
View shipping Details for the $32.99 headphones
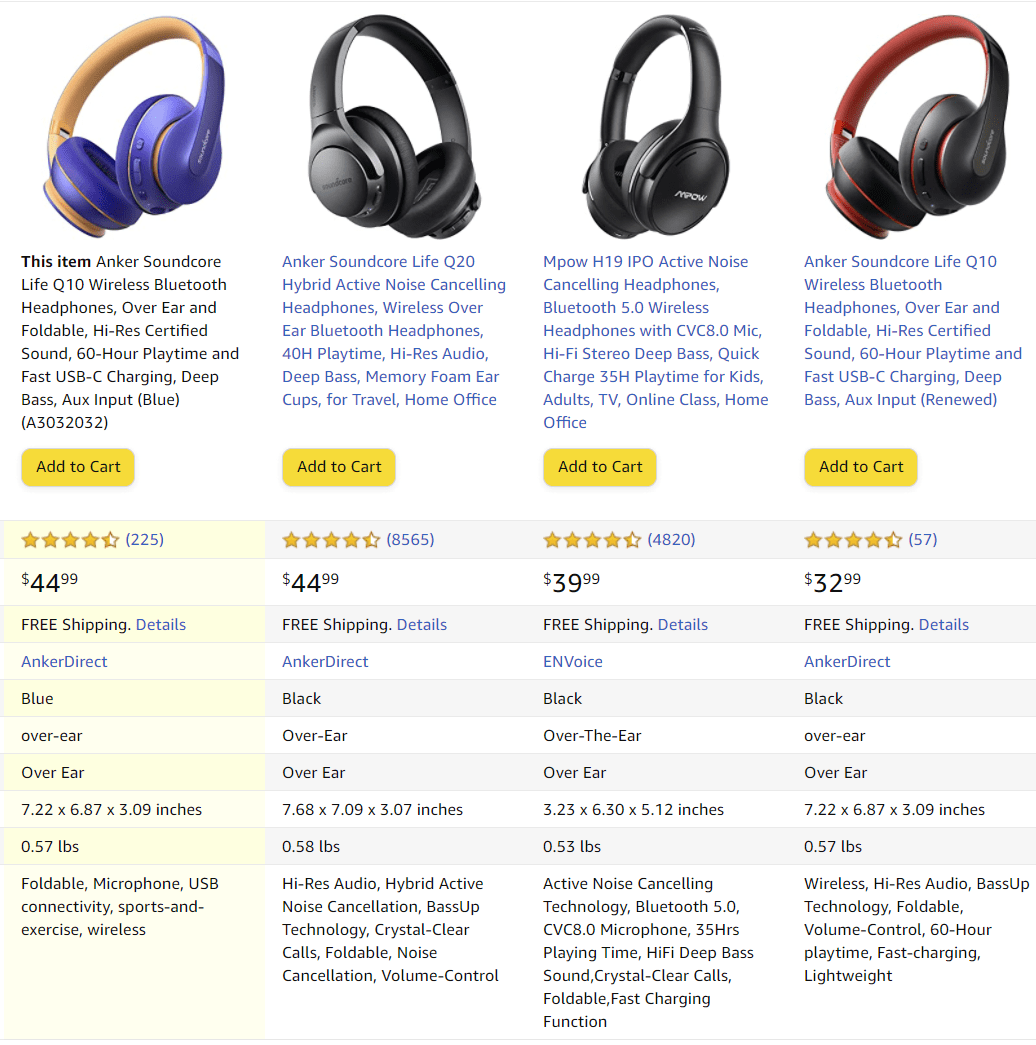pyautogui.click(x=943, y=624)
